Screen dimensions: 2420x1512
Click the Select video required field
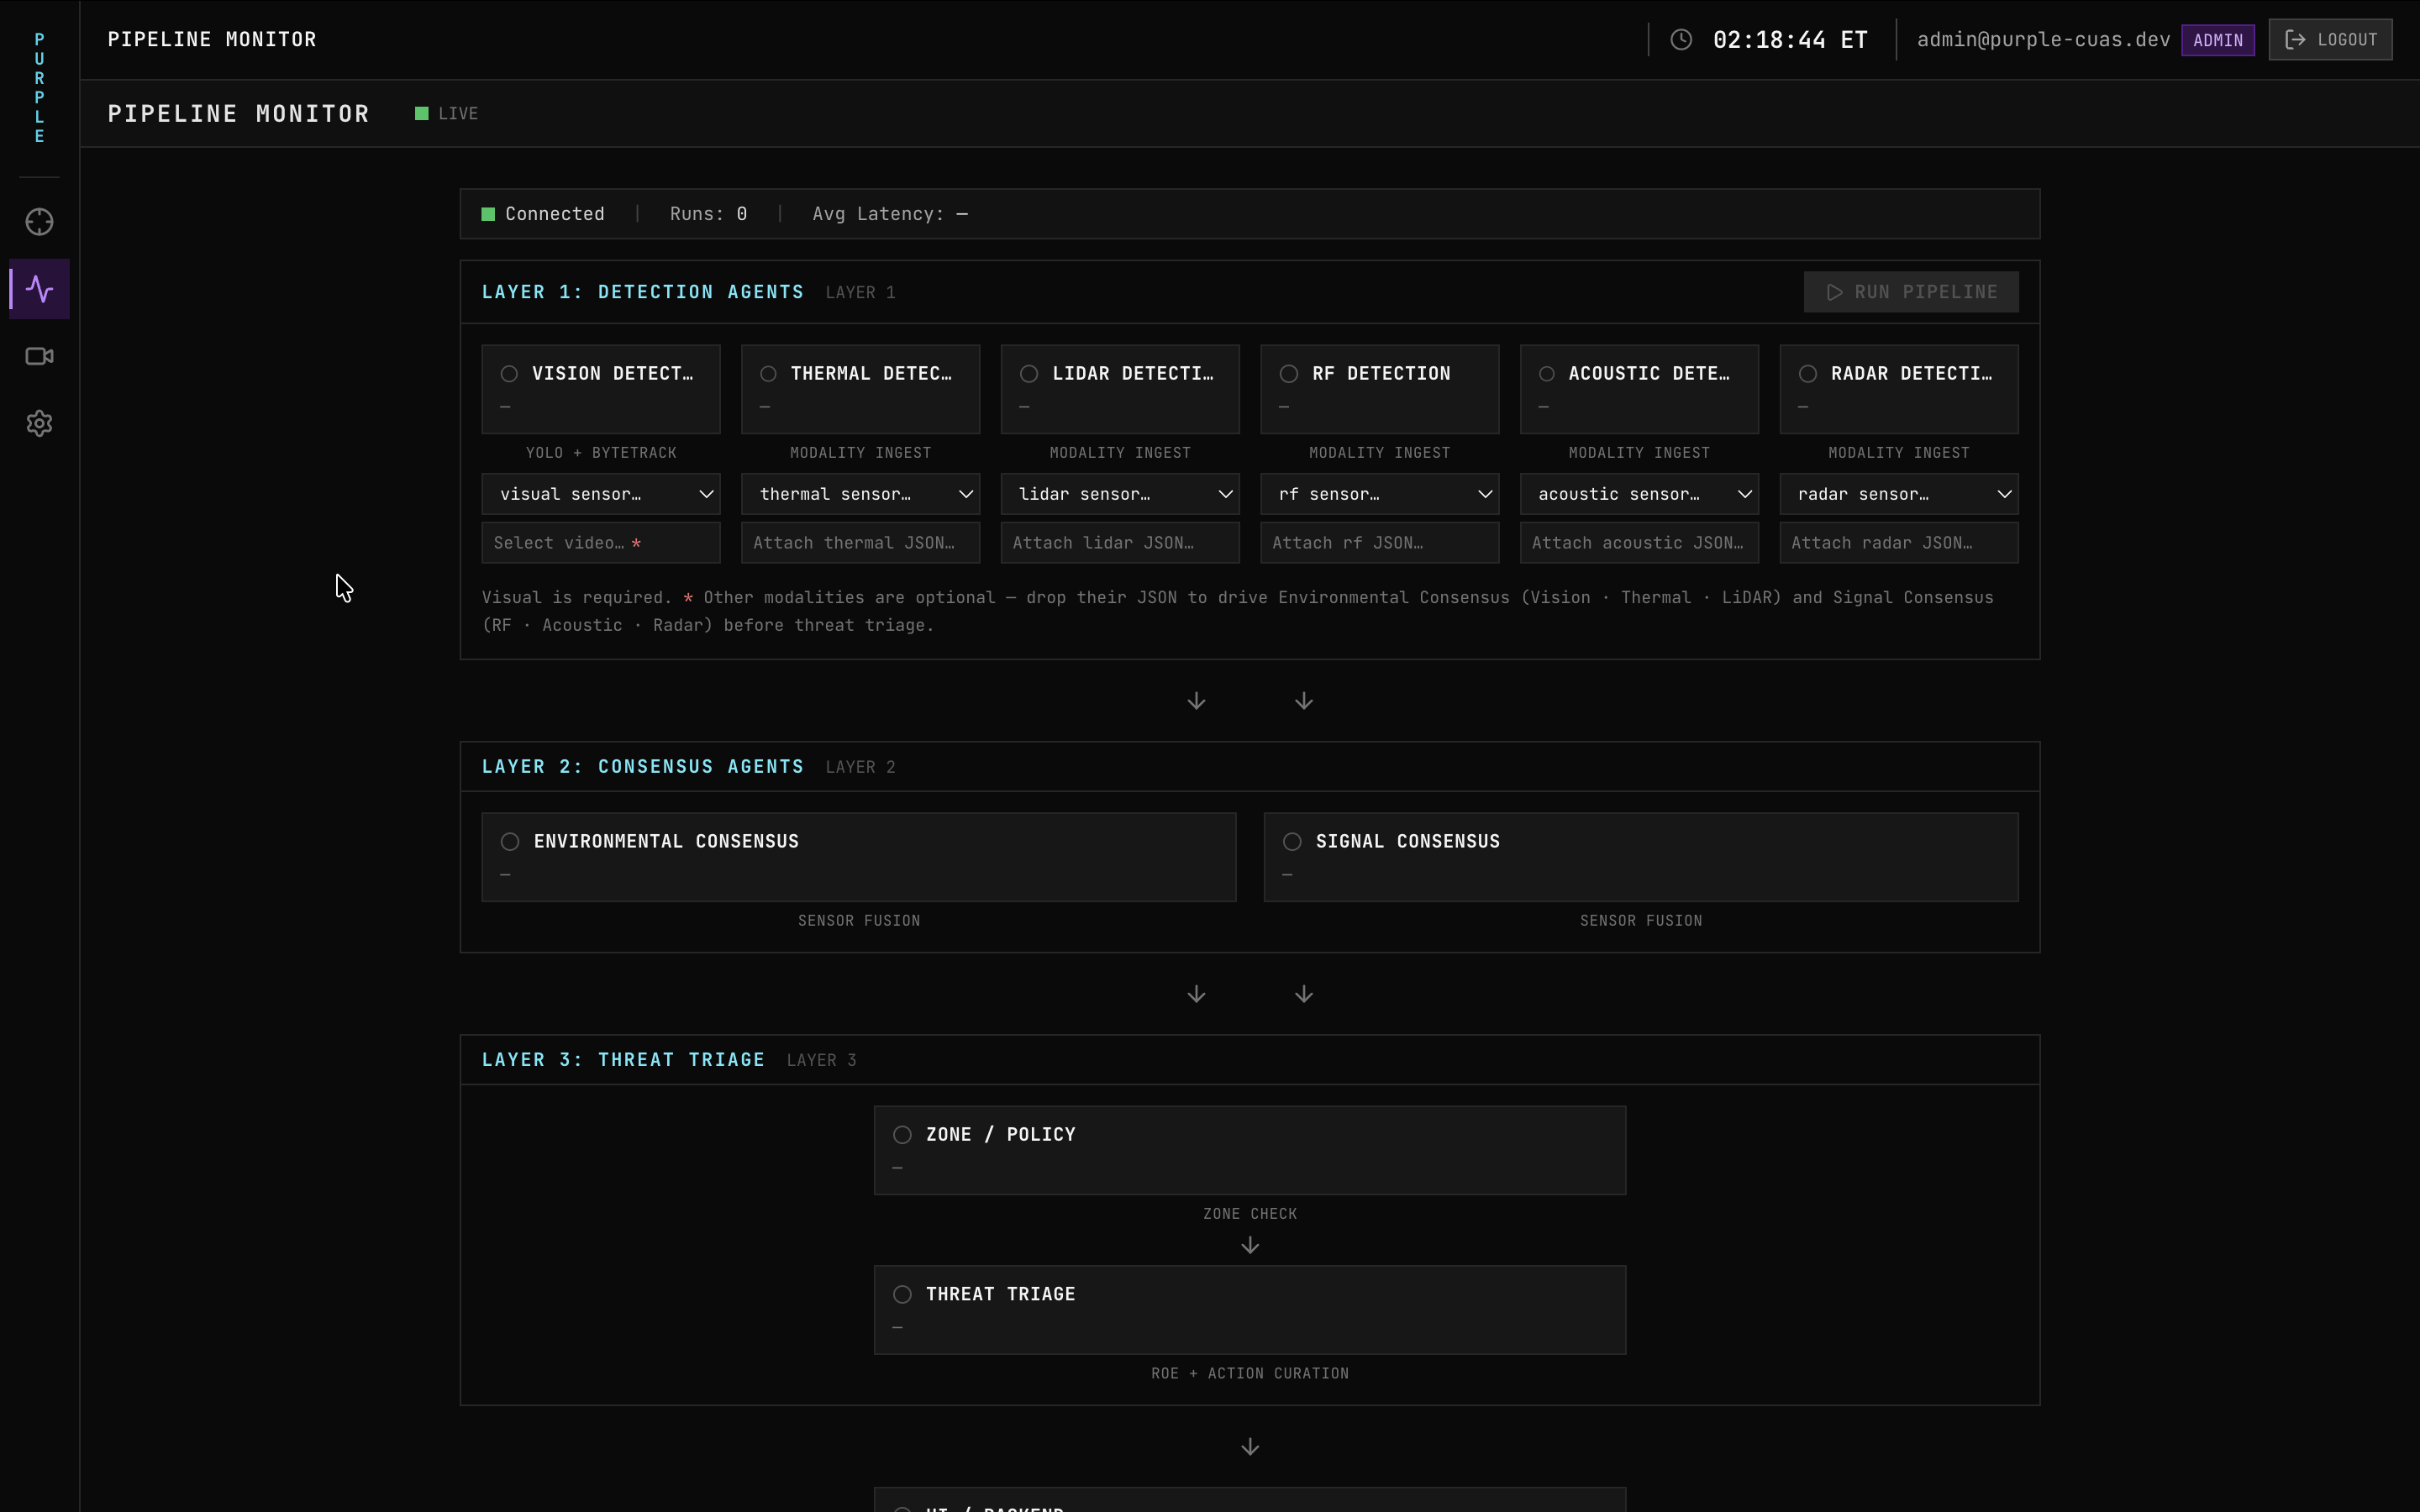coord(601,543)
